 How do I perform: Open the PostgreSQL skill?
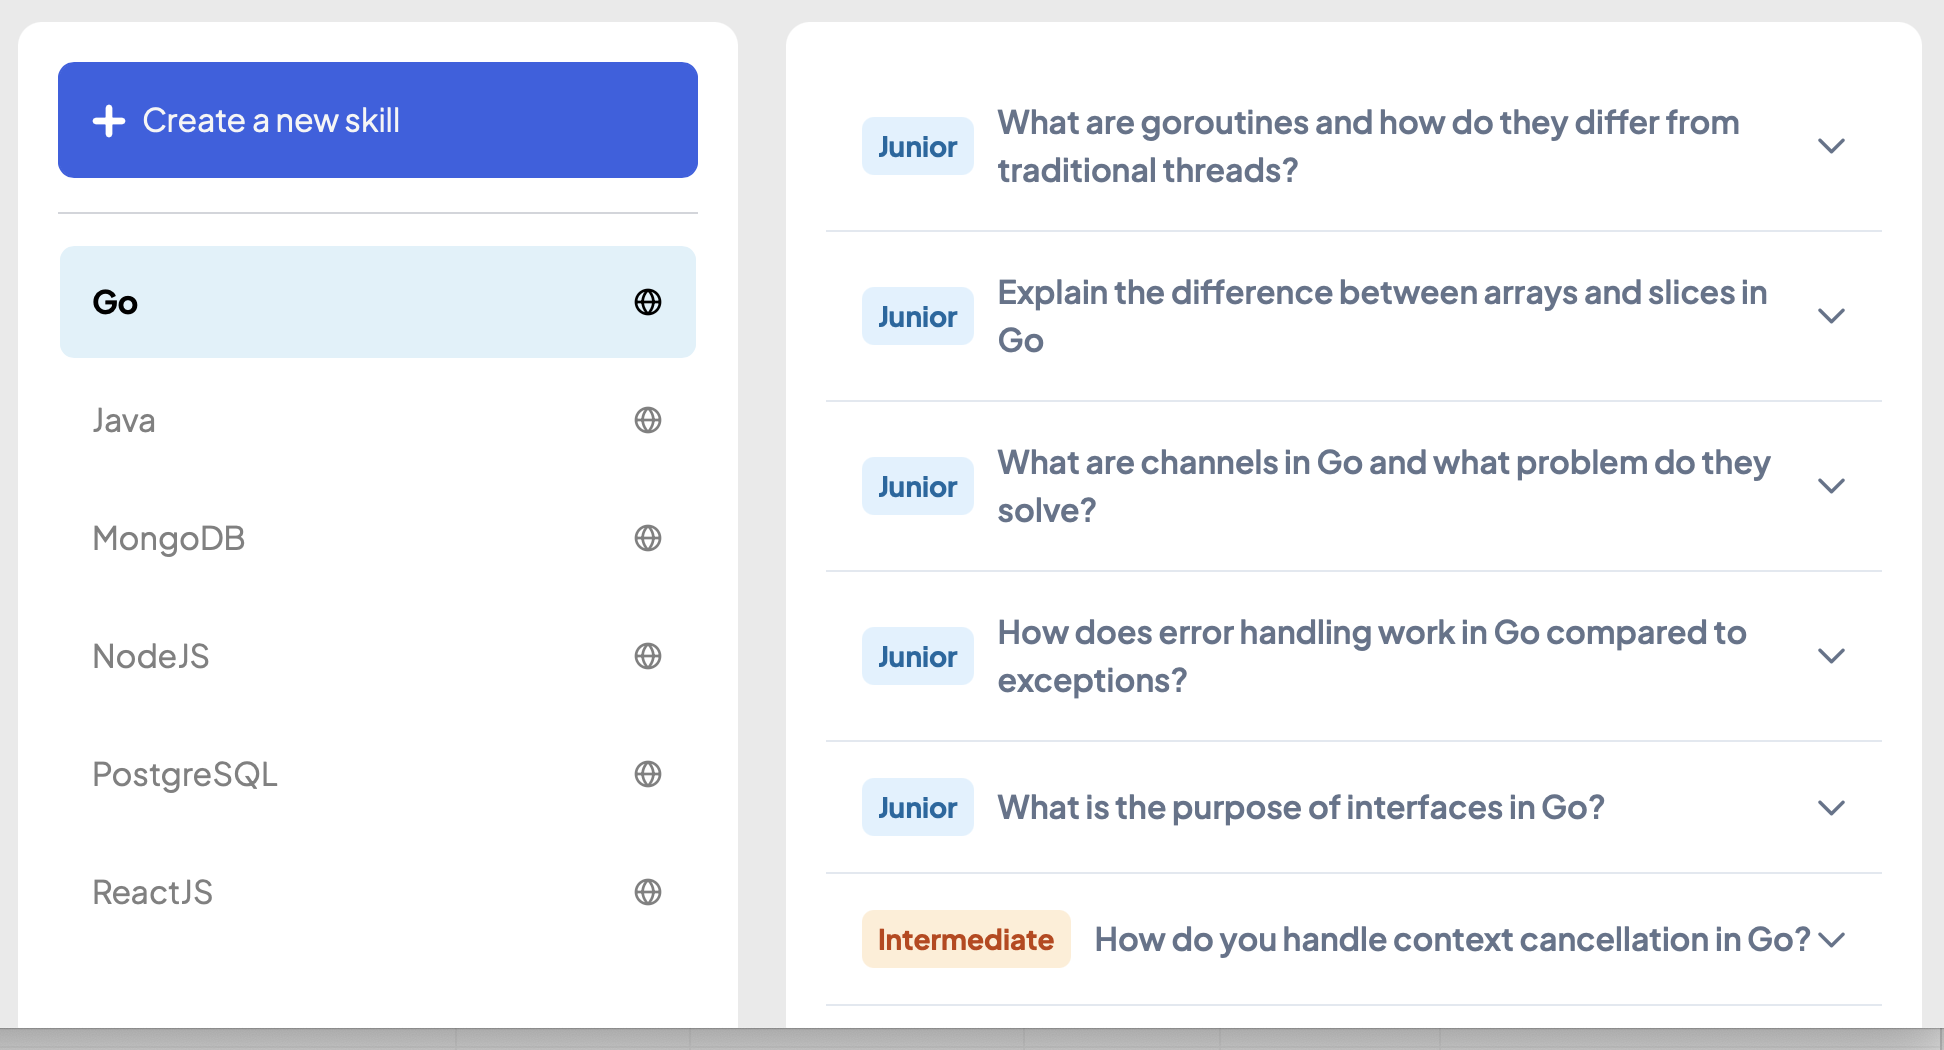(378, 774)
